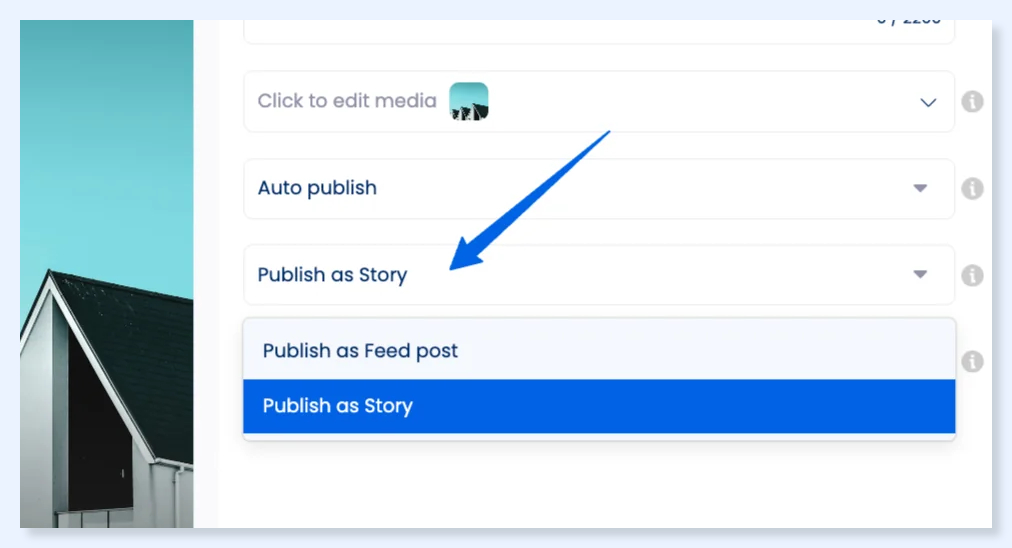Open the Auto publish dropdown arrow
The image size is (1012, 548).
click(x=920, y=188)
